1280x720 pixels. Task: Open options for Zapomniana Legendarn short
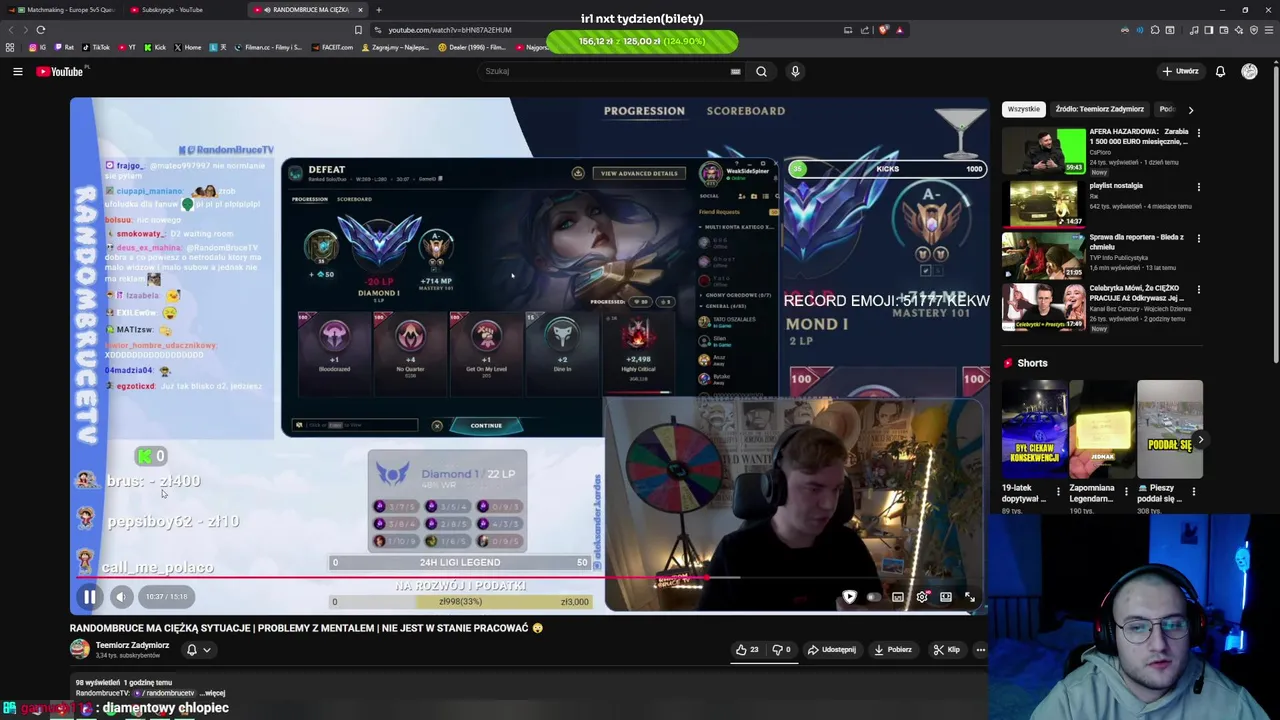coord(1126,491)
